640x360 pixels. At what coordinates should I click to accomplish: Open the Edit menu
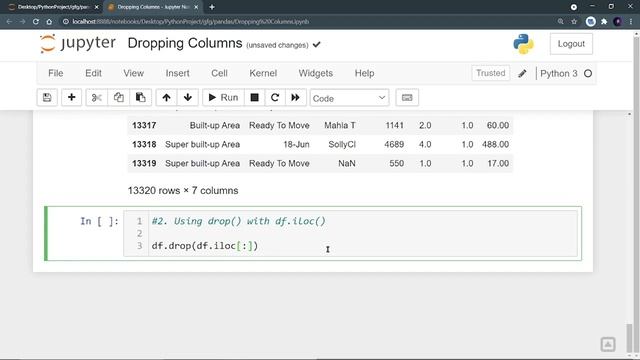click(93, 73)
